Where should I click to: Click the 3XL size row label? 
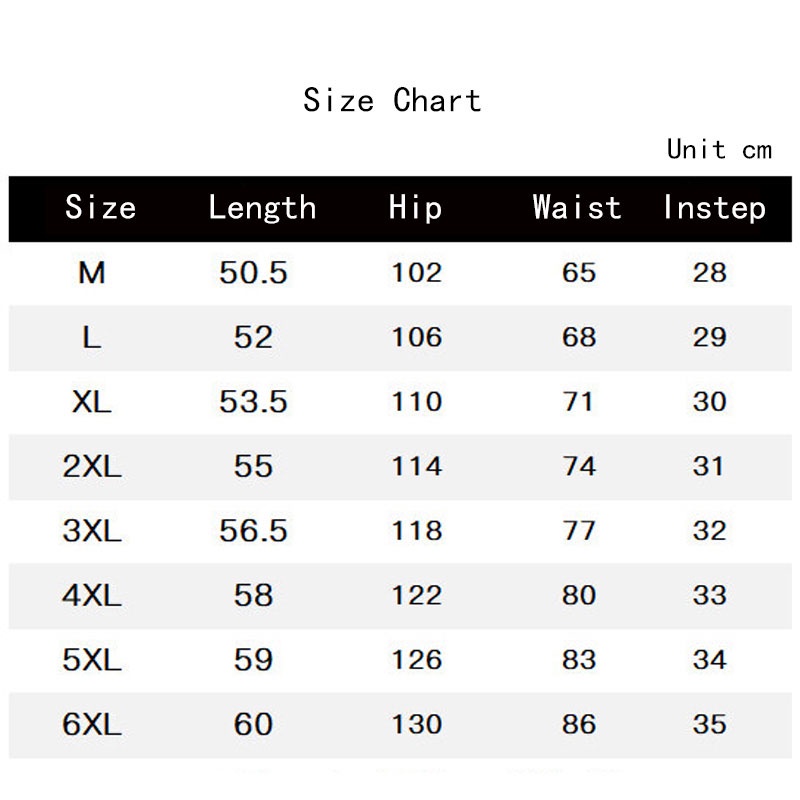[x=92, y=531]
